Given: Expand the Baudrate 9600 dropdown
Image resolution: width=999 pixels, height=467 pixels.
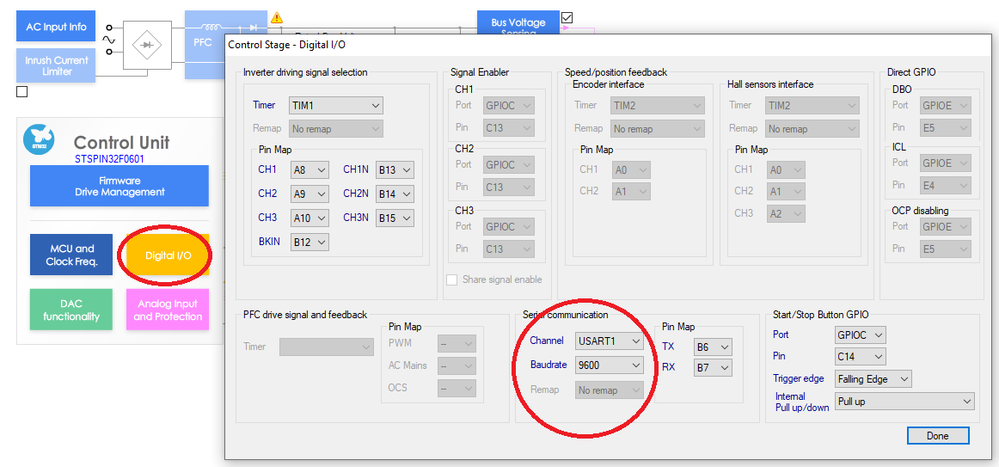Looking at the screenshot, I should point(609,365).
